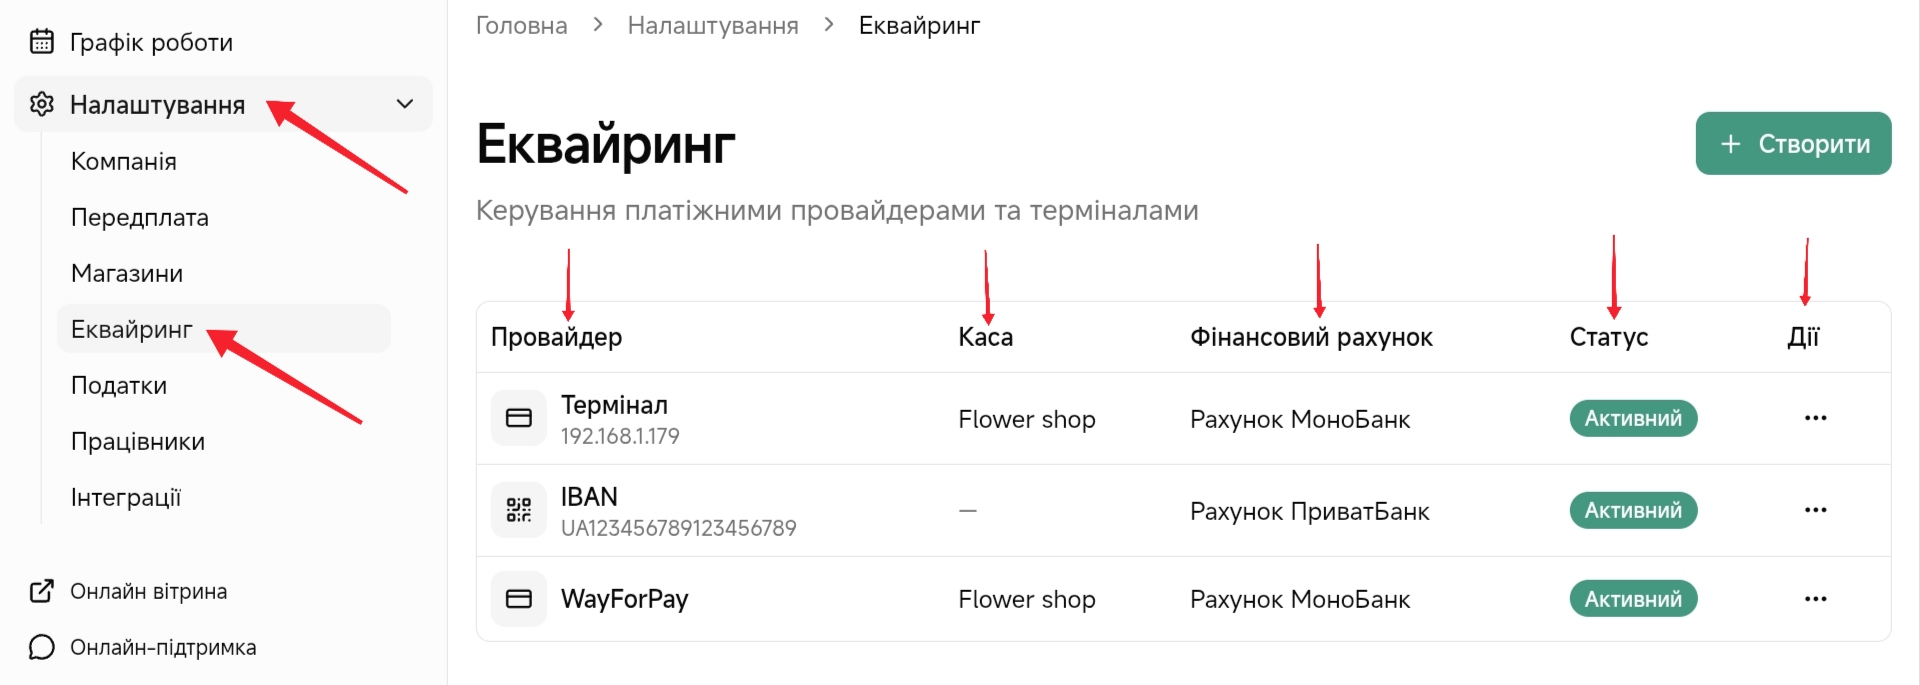
Task: Click the gear icon next to Налаштування
Action: tap(41, 104)
